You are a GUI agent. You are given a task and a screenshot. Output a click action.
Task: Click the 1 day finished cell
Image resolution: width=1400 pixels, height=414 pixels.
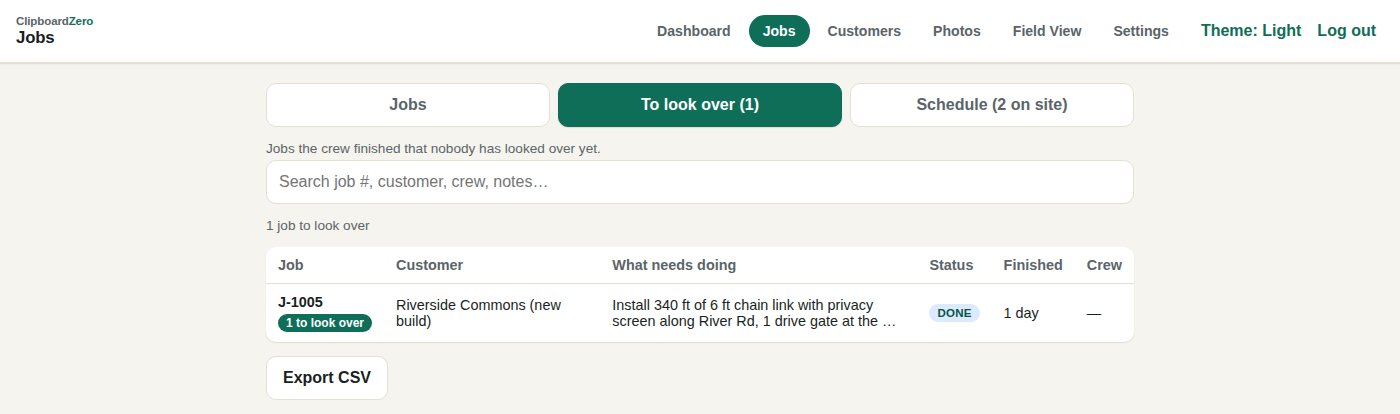(1021, 313)
